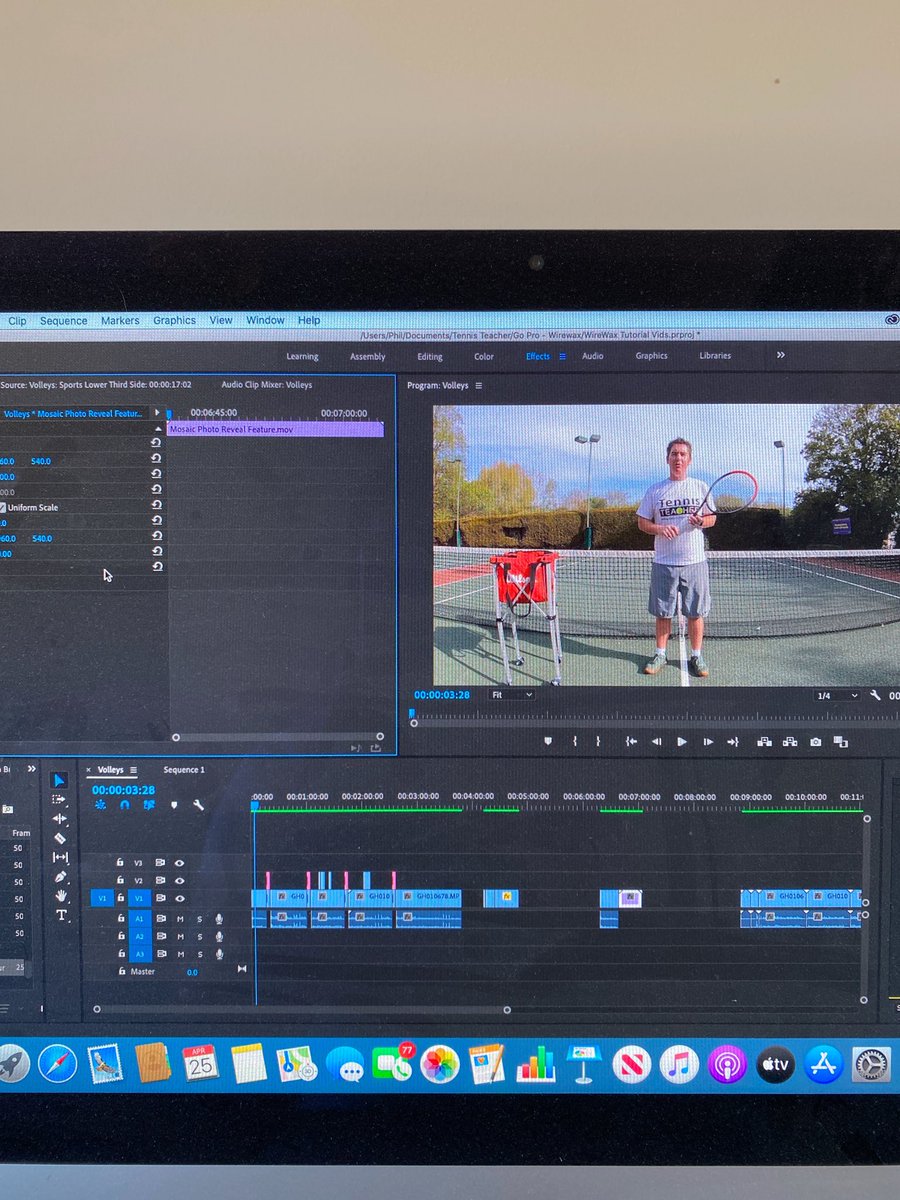The width and height of the screenshot is (900, 1200).
Task: Open the Graphics menu
Action: (x=174, y=321)
